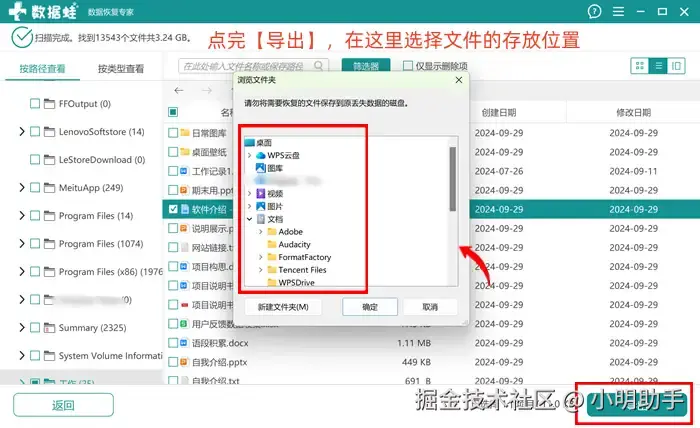Image resolution: width=700 pixels, height=428 pixels.
Task: Close the browse folder dialog
Action: 458,80
